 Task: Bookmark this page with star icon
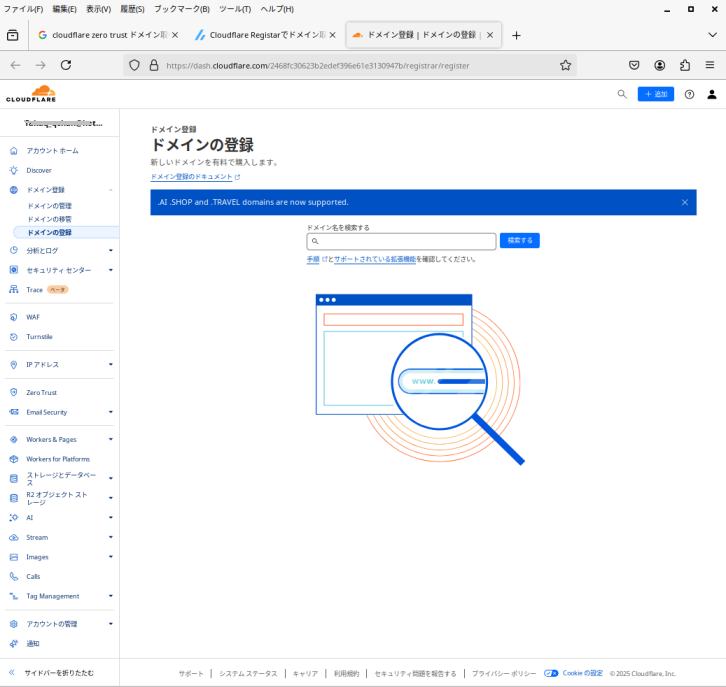[x=565, y=65]
